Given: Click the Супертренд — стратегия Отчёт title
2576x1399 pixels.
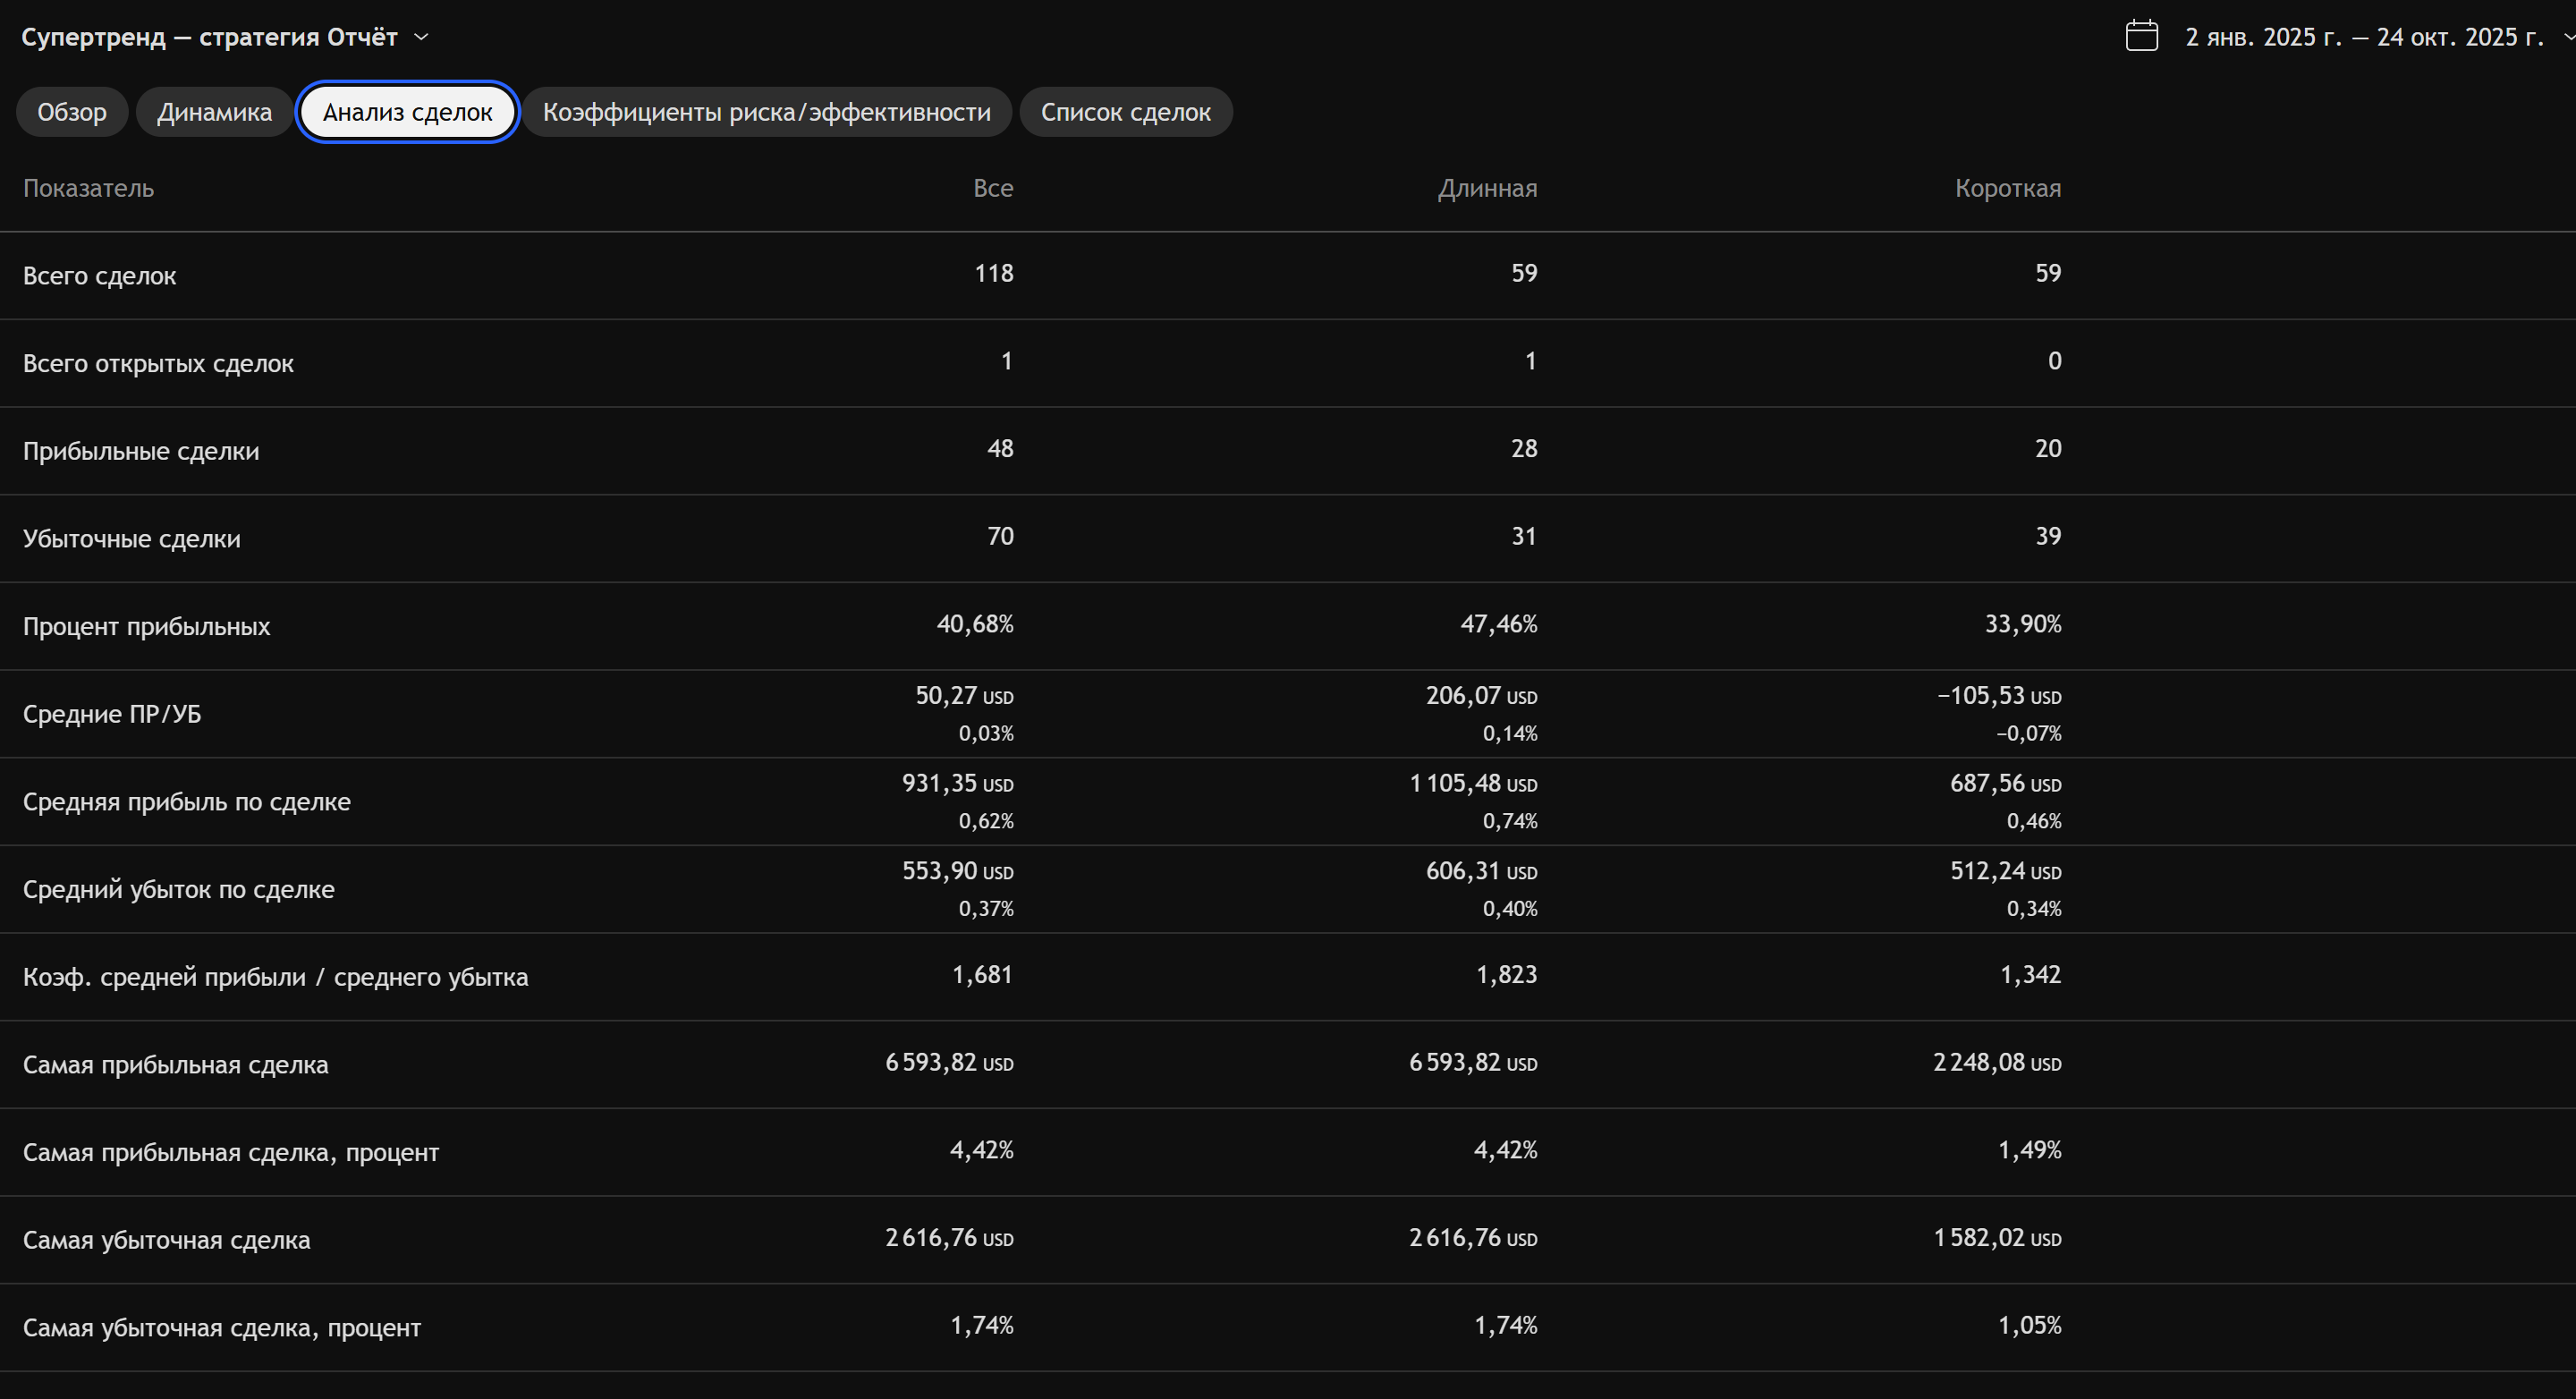Looking at the screenshot, I should pos(209,37).
